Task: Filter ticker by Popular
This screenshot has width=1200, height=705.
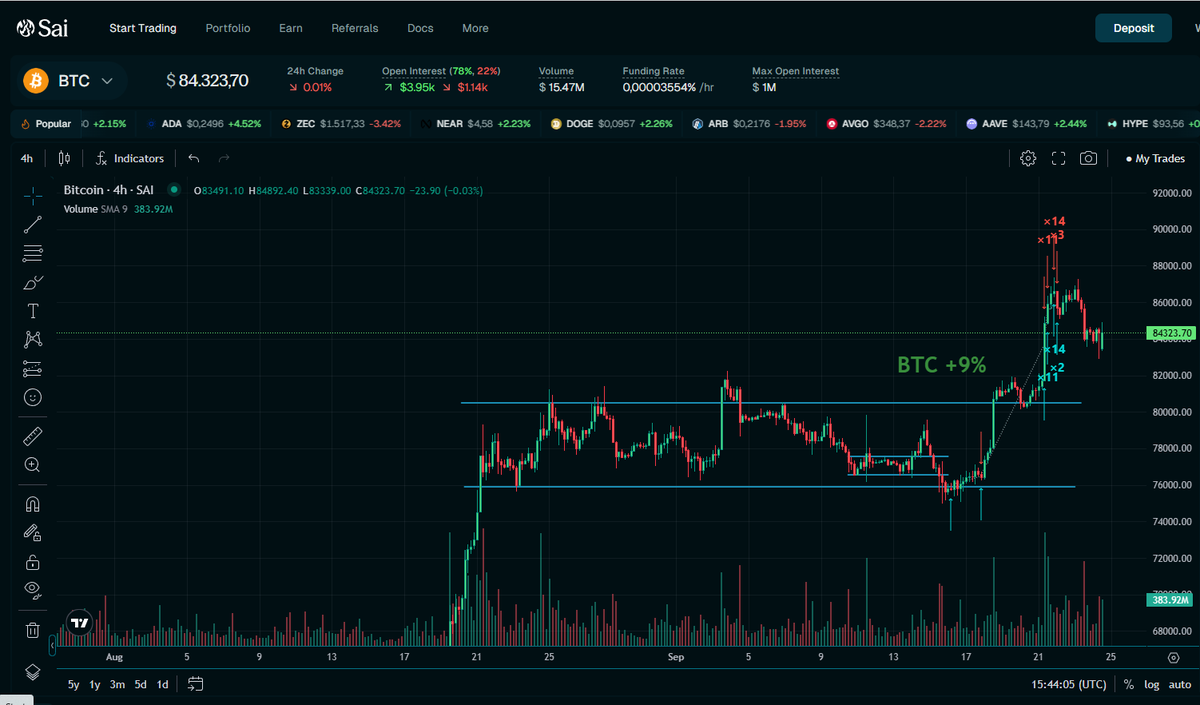Action: click(x=45, y=124)
